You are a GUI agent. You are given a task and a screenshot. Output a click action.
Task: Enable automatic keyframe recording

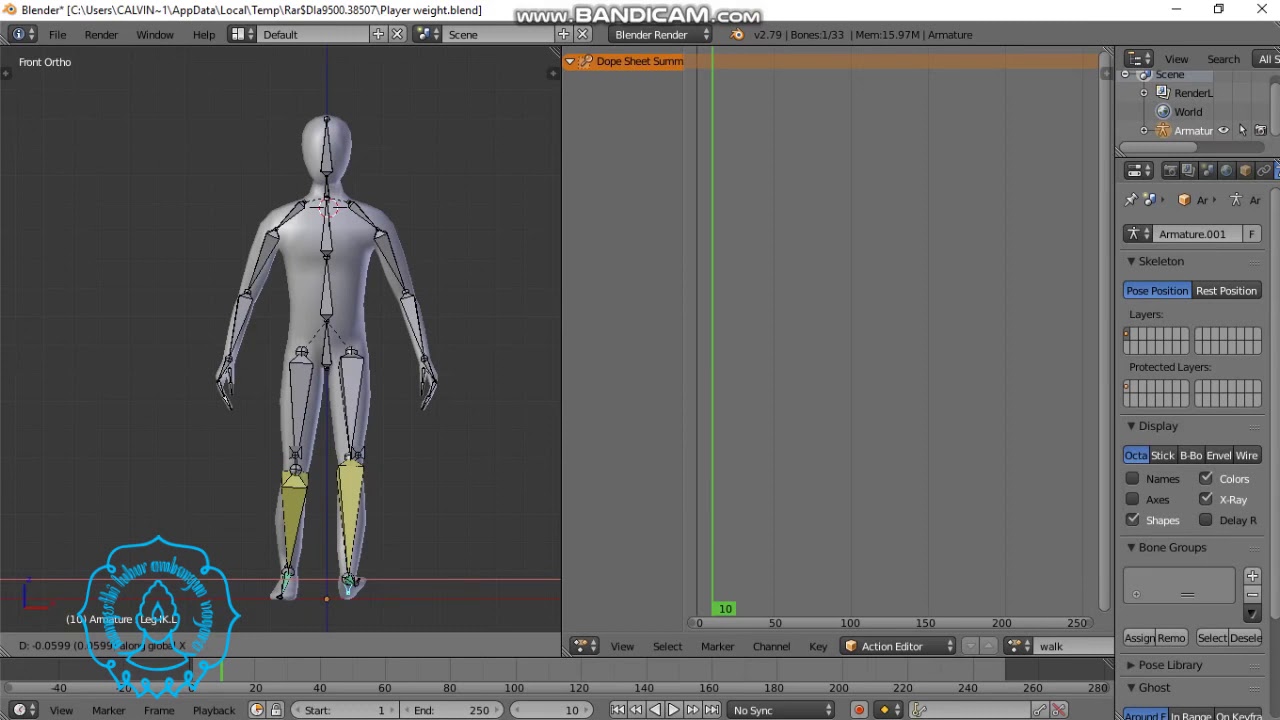pyautogui.click(x=858, y=710)
